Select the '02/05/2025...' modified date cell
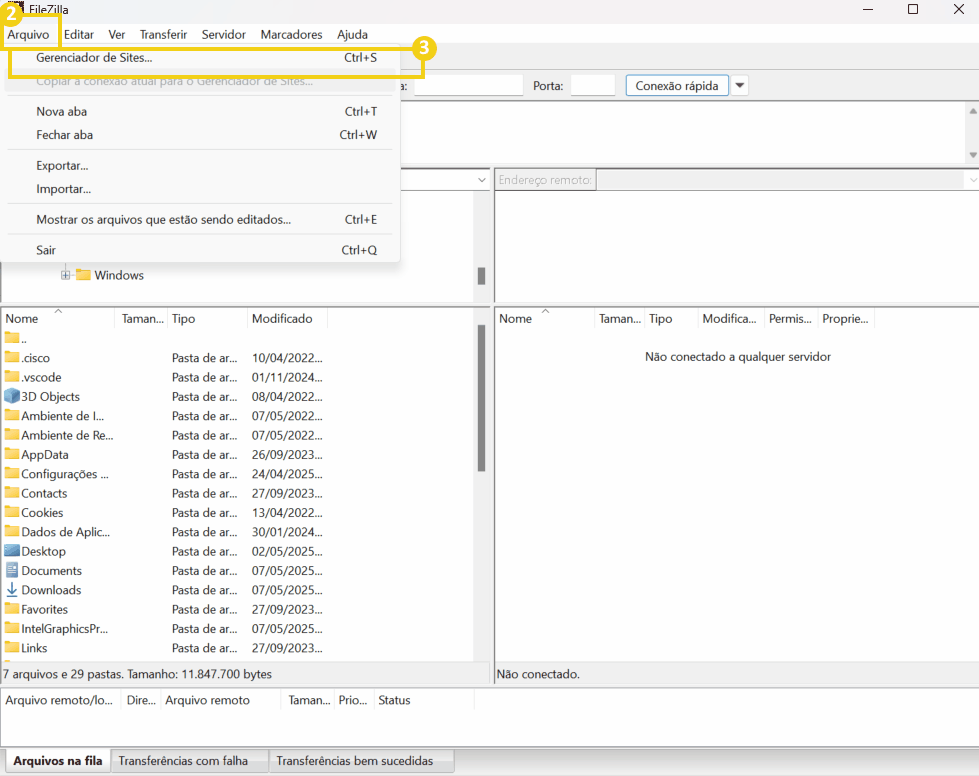 point(287,551)
